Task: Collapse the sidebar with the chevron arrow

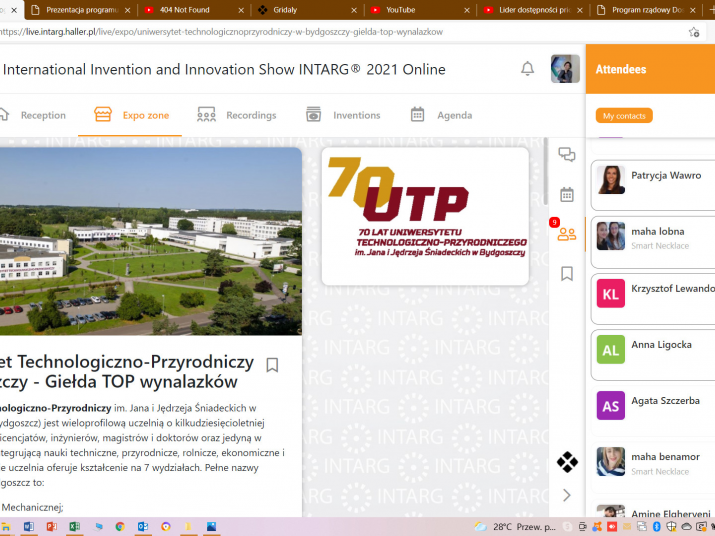Action: [x=567, y=495]
